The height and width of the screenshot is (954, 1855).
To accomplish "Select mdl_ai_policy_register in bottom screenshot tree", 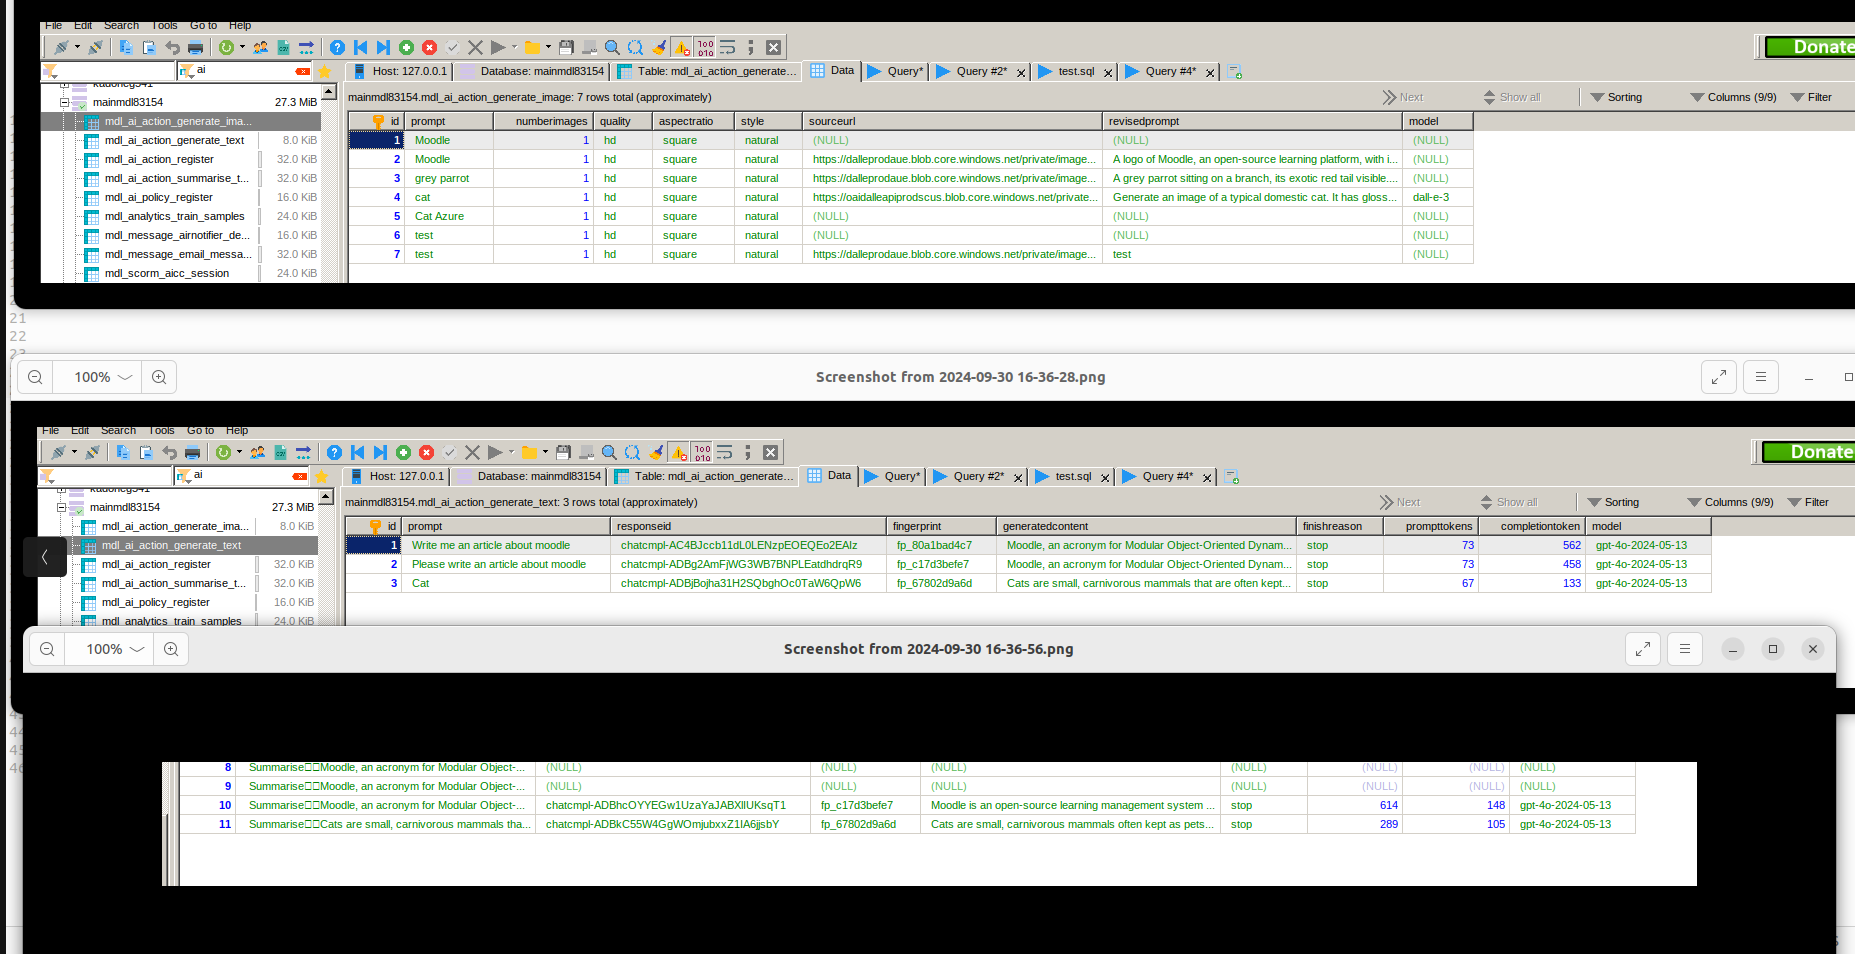I will click(155, 602).
